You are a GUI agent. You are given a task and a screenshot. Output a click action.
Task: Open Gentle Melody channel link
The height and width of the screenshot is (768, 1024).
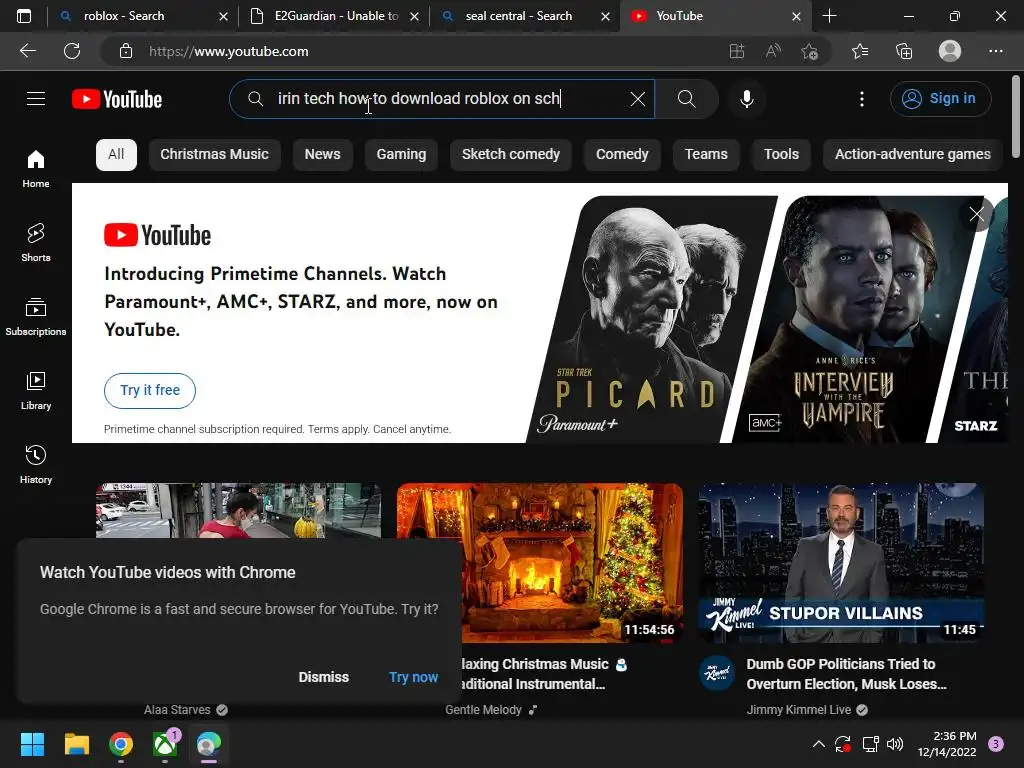(x=483, y=710)
